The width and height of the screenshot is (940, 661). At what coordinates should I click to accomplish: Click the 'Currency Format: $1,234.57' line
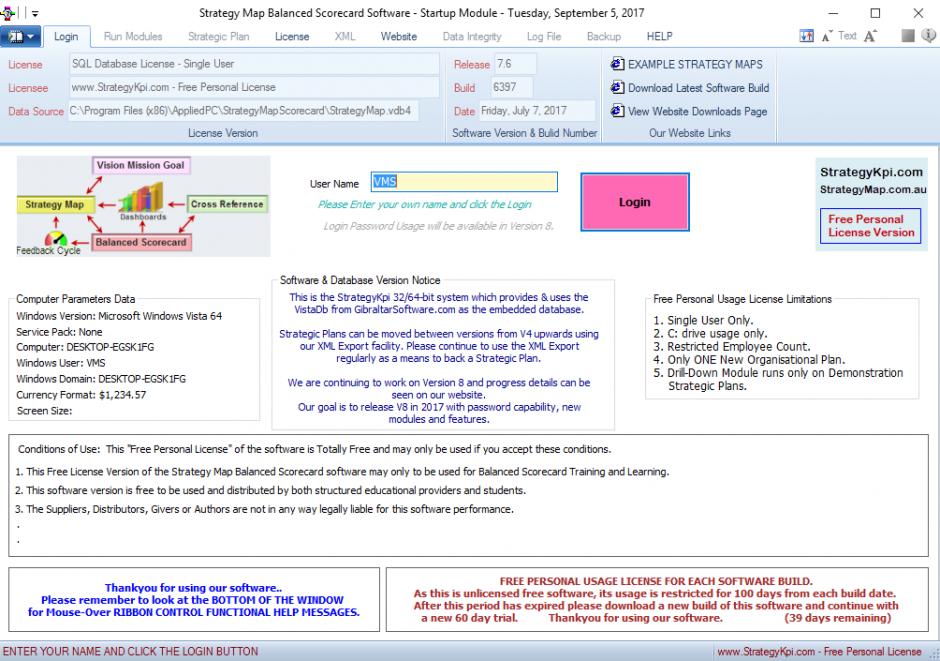point(81,395)
